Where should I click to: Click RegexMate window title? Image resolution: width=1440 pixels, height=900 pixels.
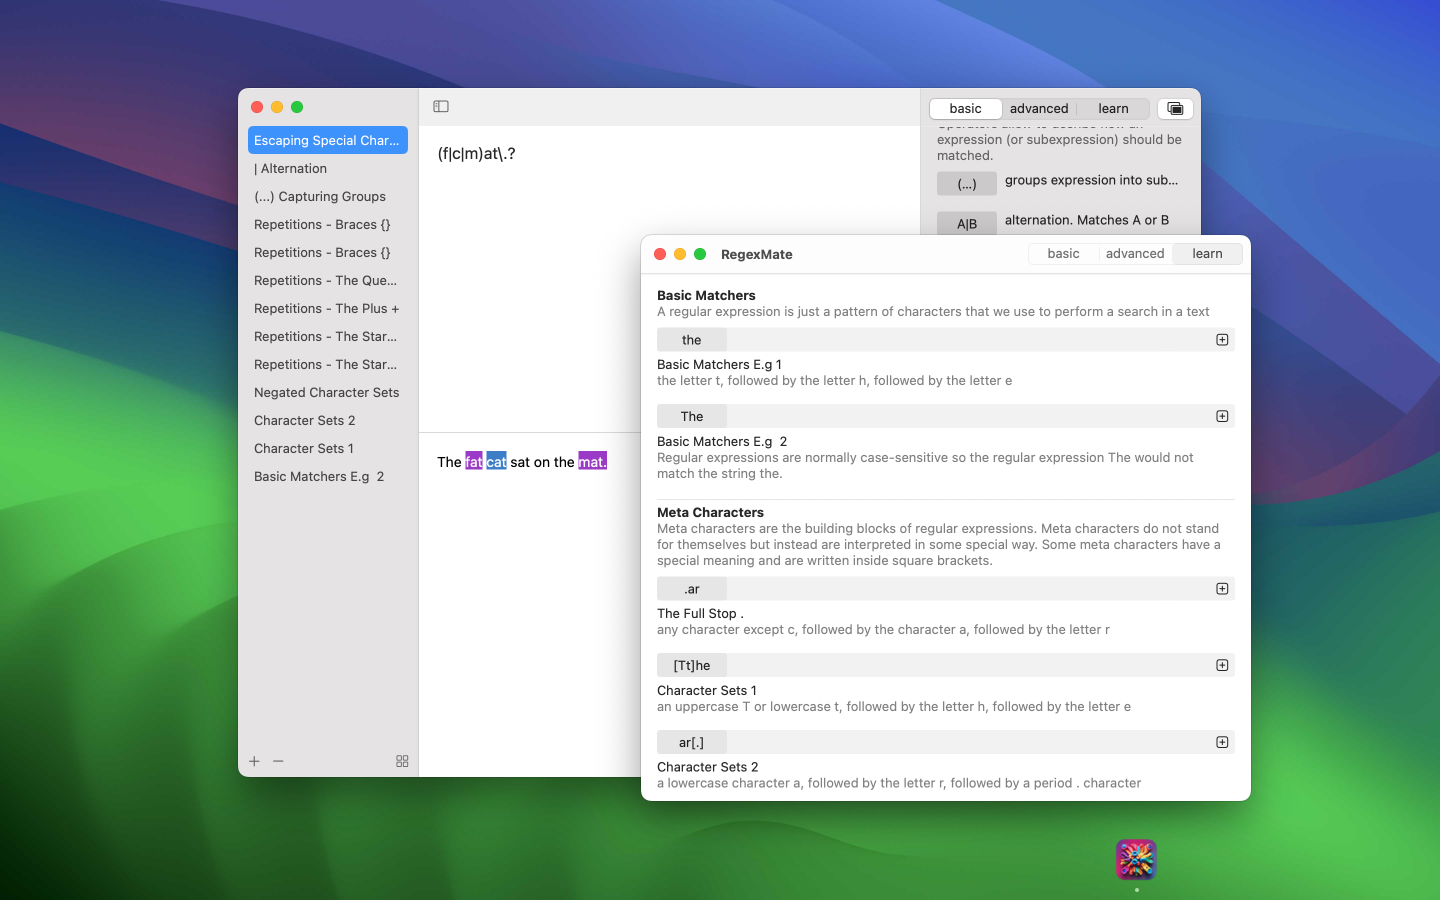click(757, 254)
